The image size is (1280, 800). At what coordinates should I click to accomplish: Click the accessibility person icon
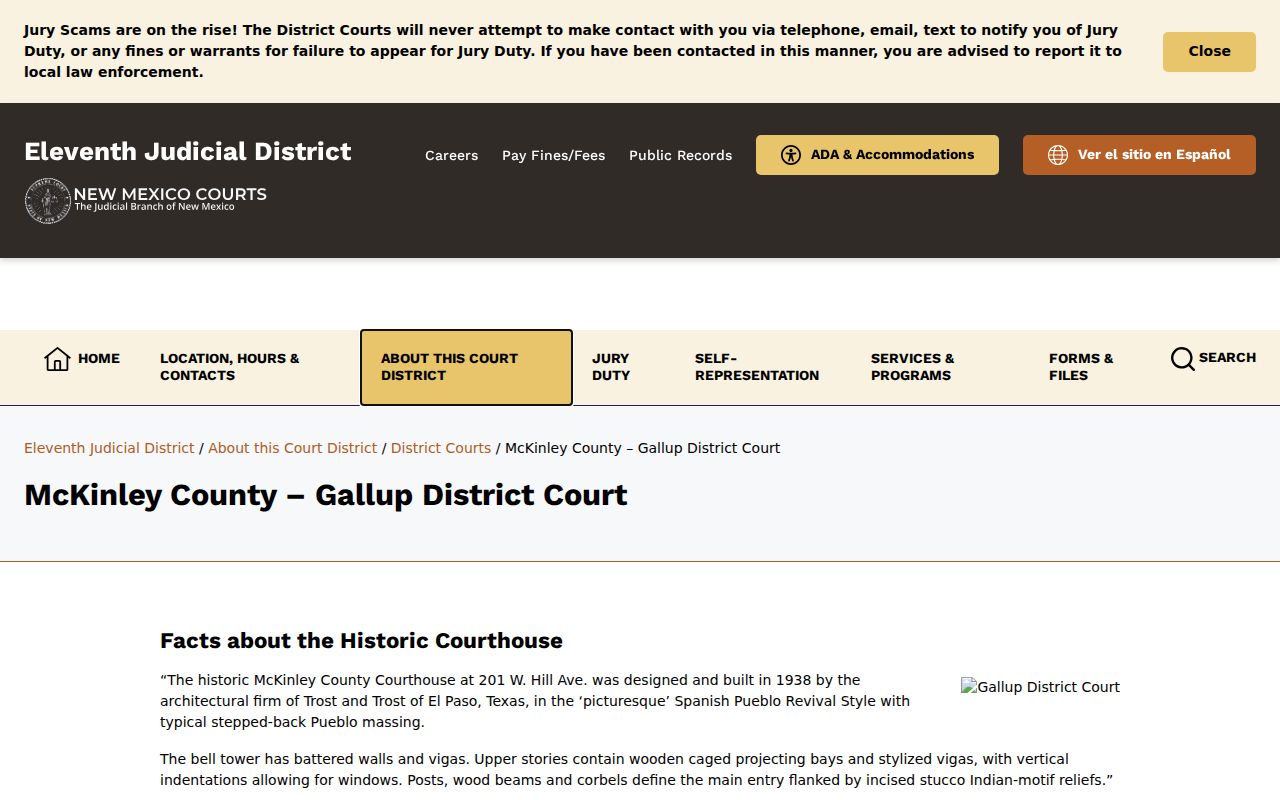pyautogui.click(x=791, y=155)
